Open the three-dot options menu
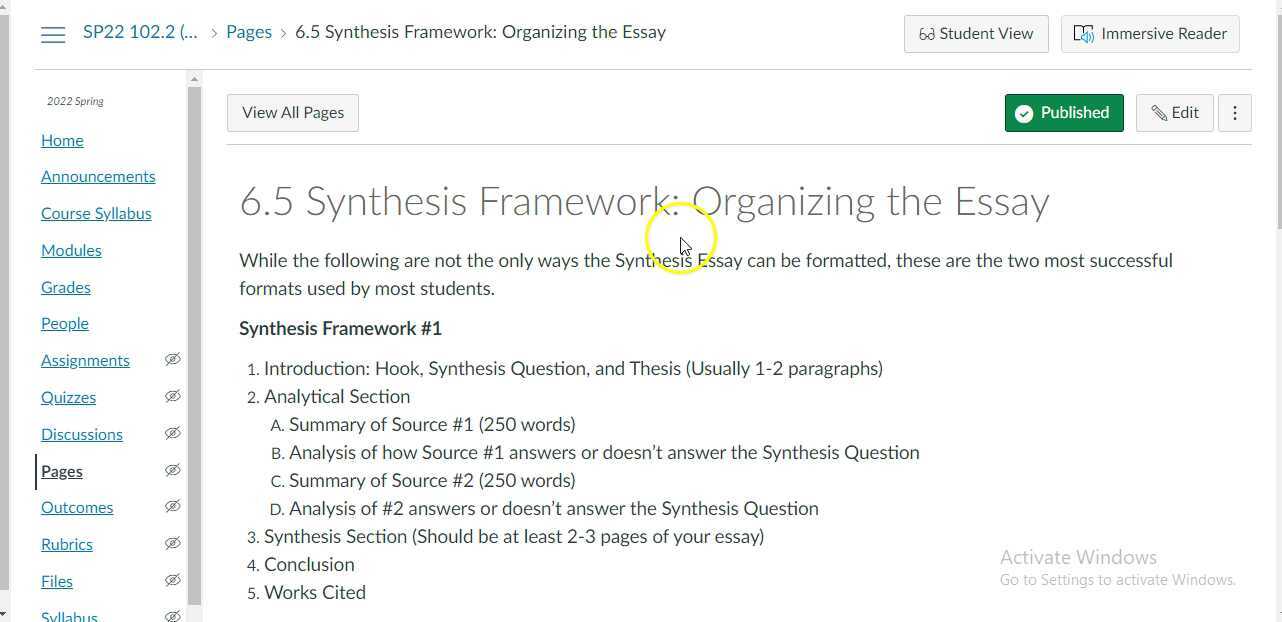This screenshot has height=622, width=1282. tap(1235, 112)
